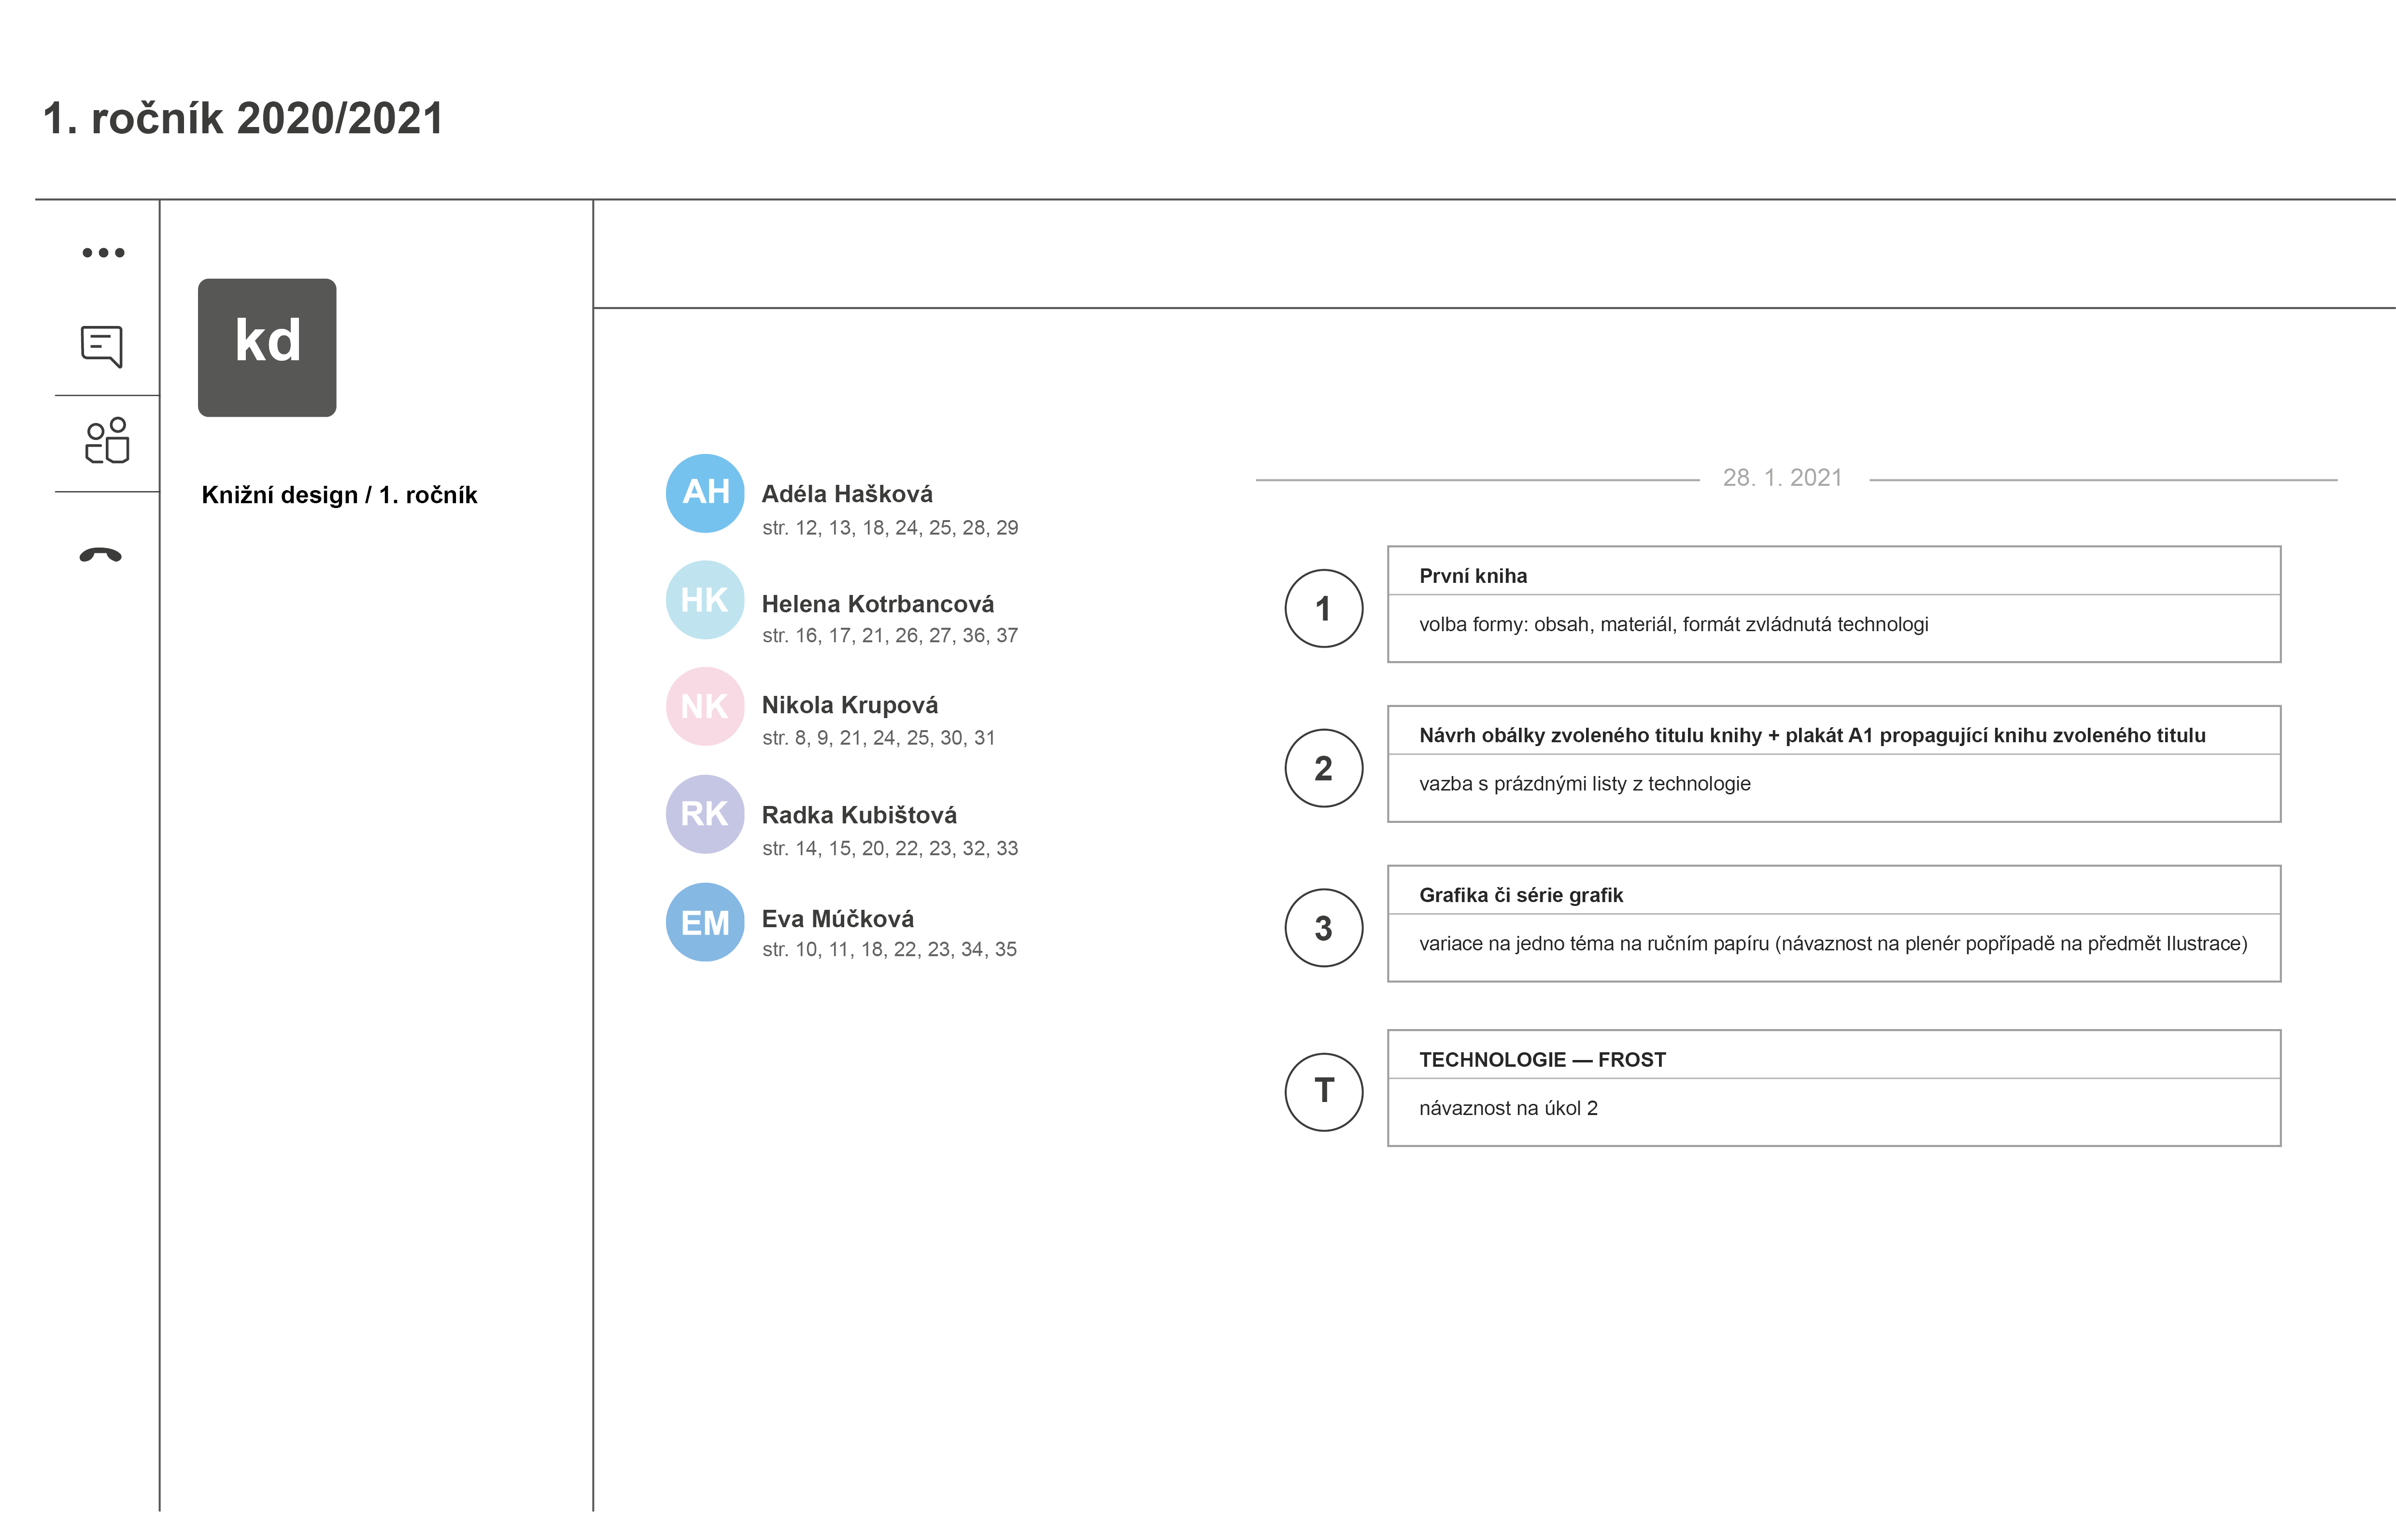Click the circled T technology marker

[1323, 1092]
